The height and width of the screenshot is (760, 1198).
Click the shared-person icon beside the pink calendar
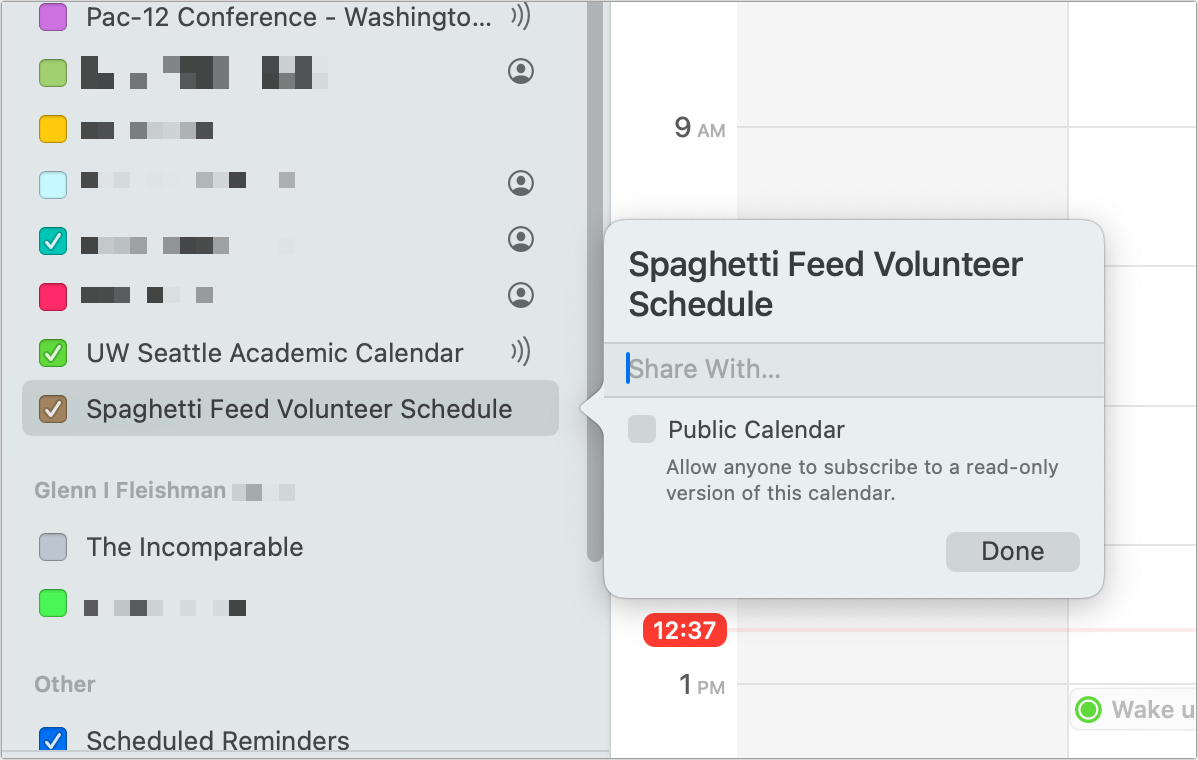(x=521, y=295)
